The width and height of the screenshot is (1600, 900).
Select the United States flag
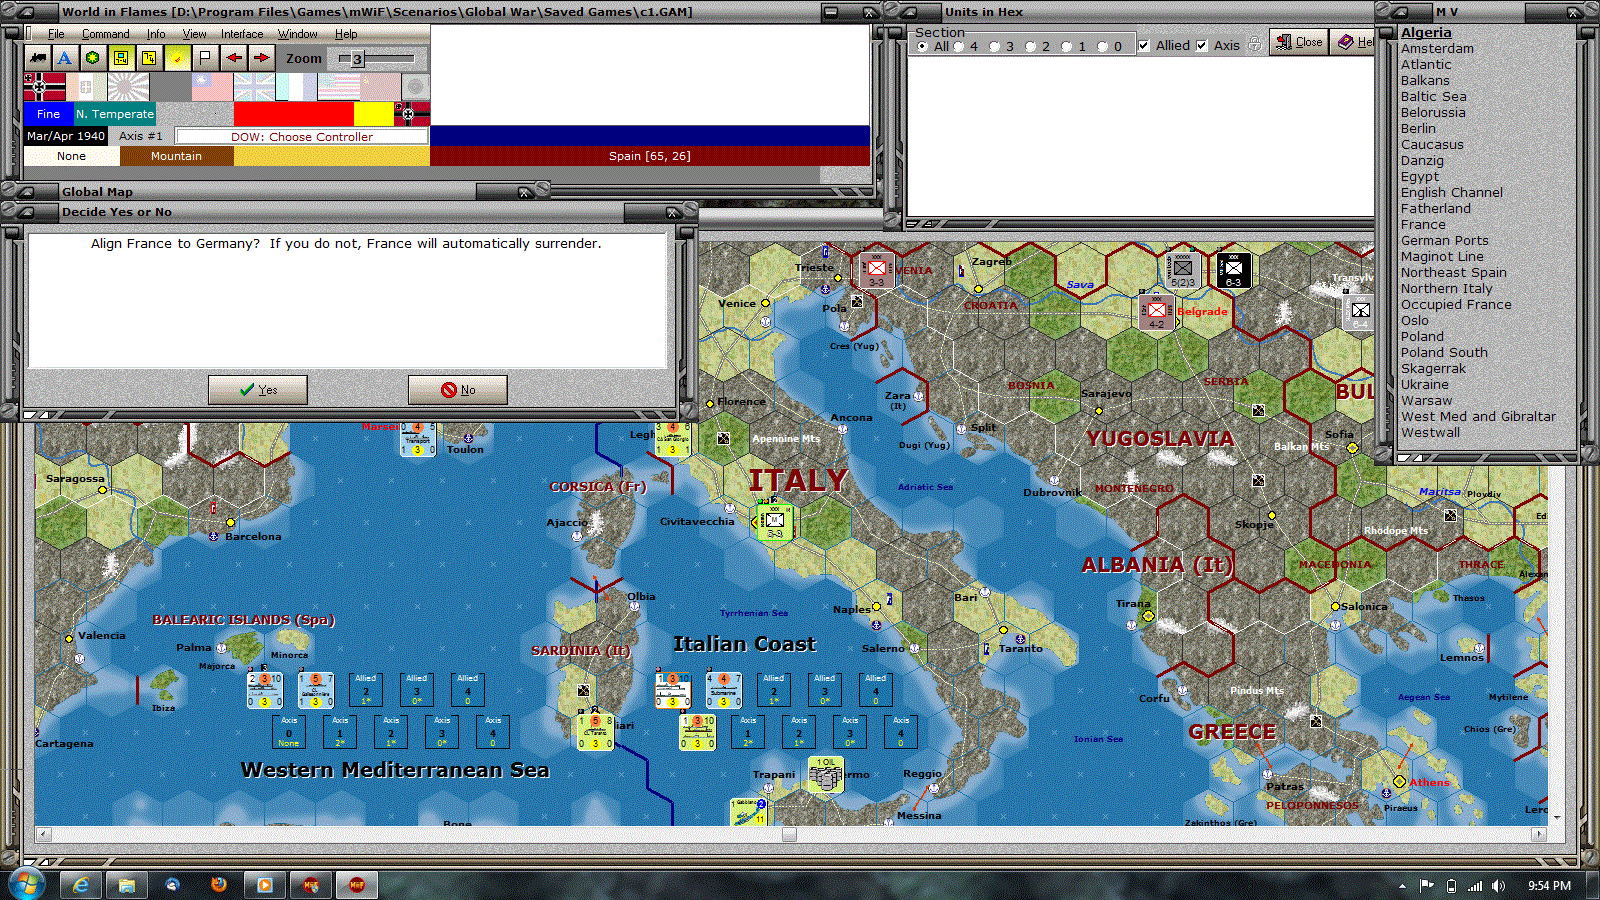tap(338, 87)
